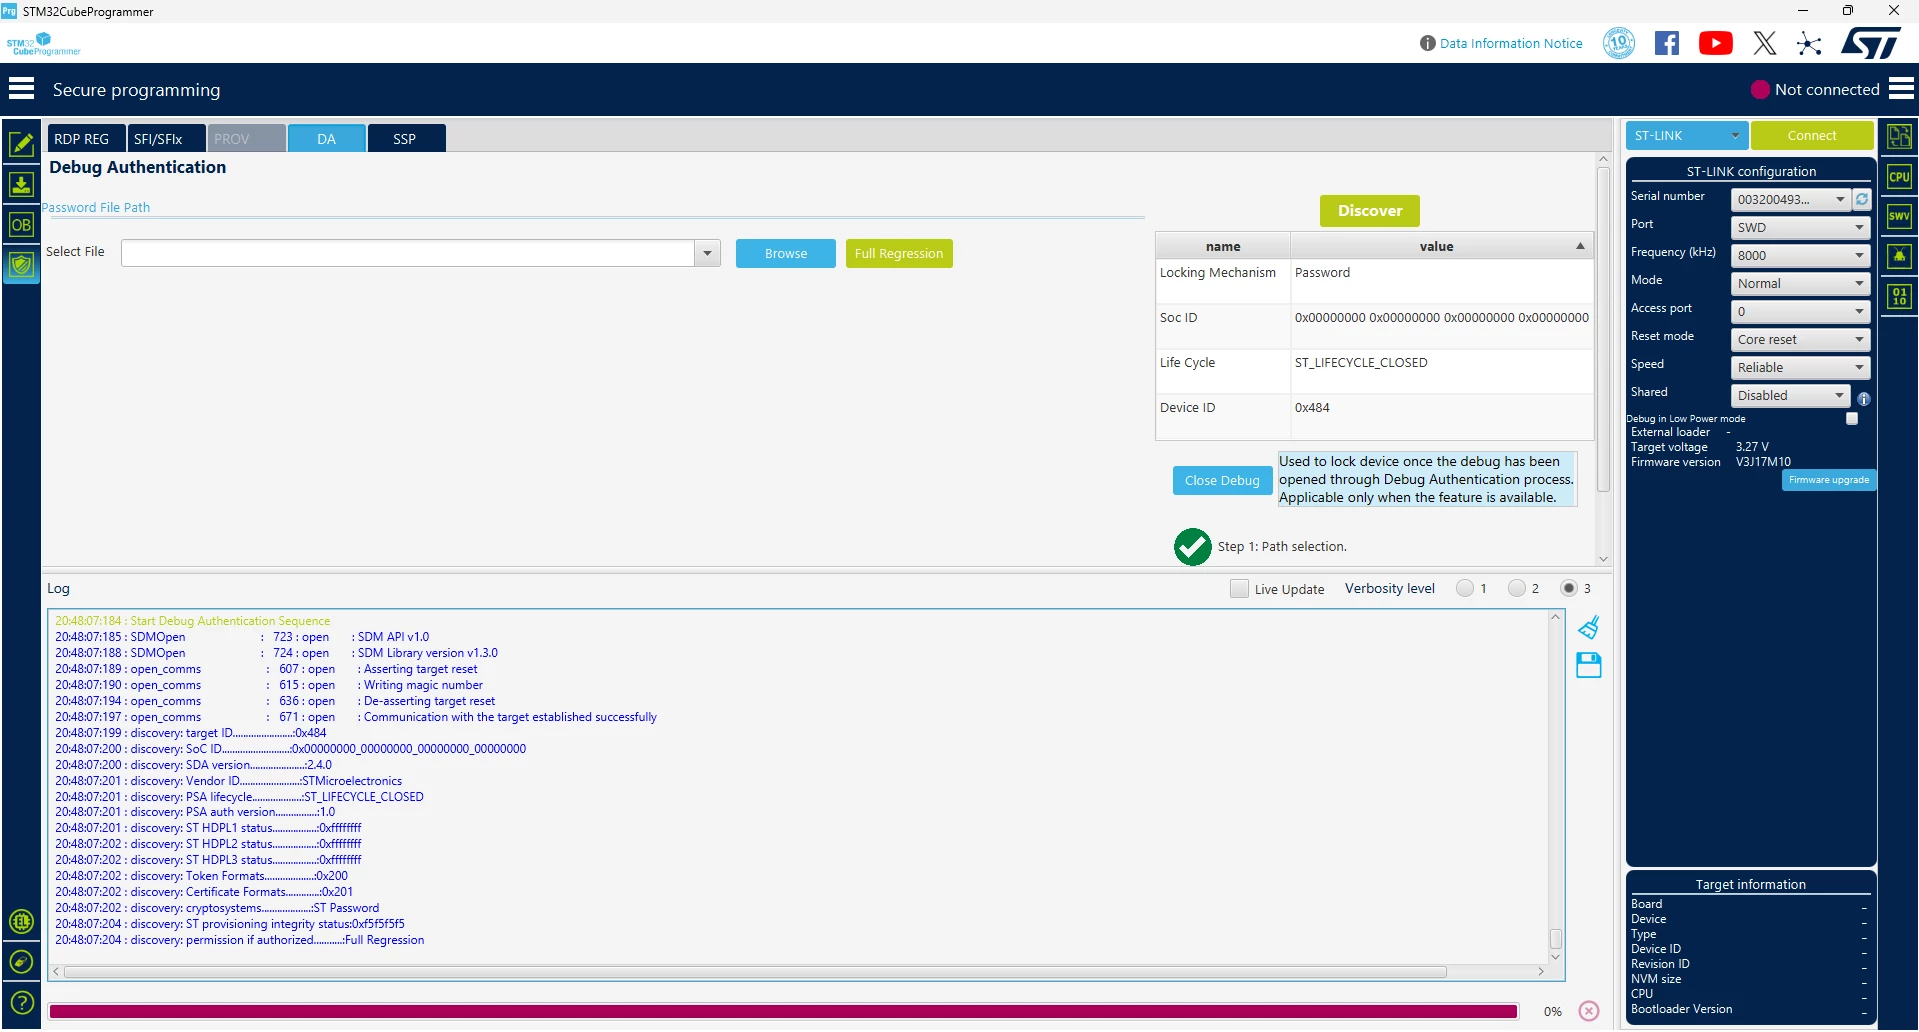Viewport: 1919px width, 1032px height.
Task: Switch to the SSP tab
Action: click(x=406, y=138)
